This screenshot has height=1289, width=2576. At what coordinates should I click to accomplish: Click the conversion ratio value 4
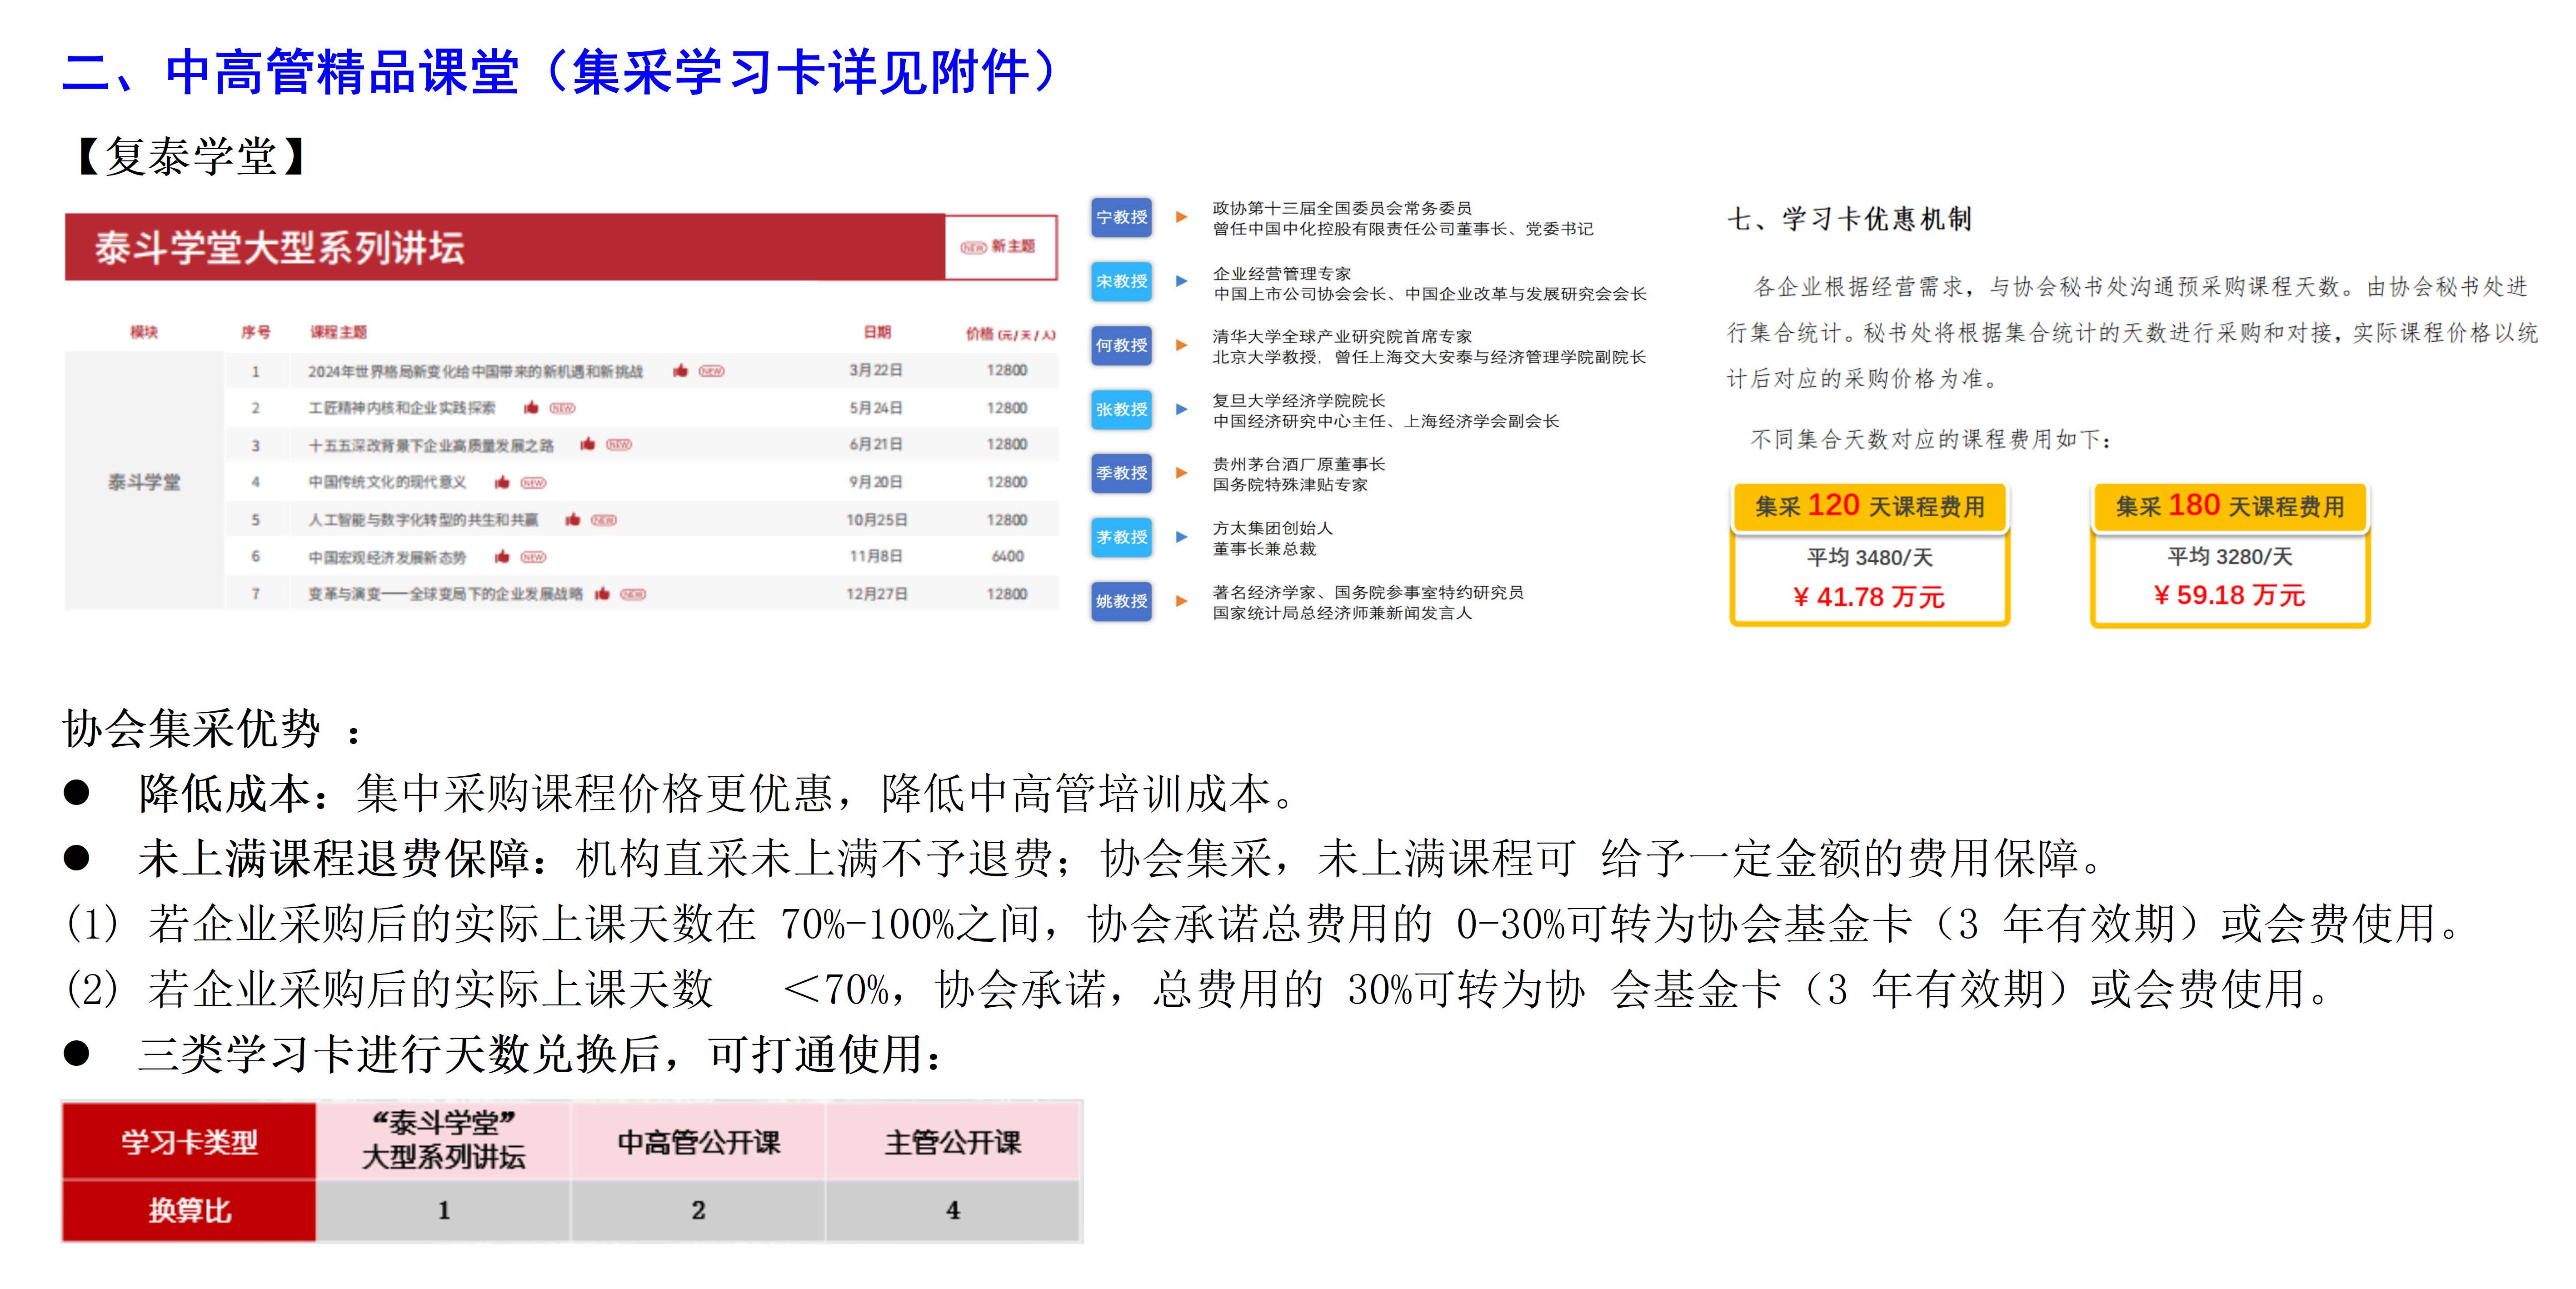[952, 1210]
